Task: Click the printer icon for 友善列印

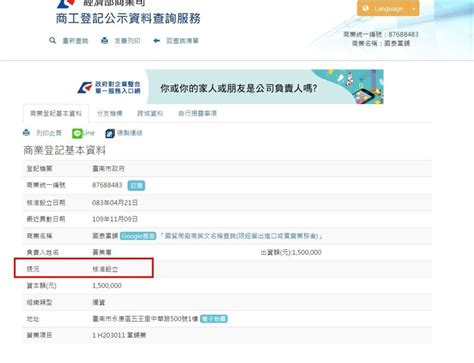Action: coord(104,41)
